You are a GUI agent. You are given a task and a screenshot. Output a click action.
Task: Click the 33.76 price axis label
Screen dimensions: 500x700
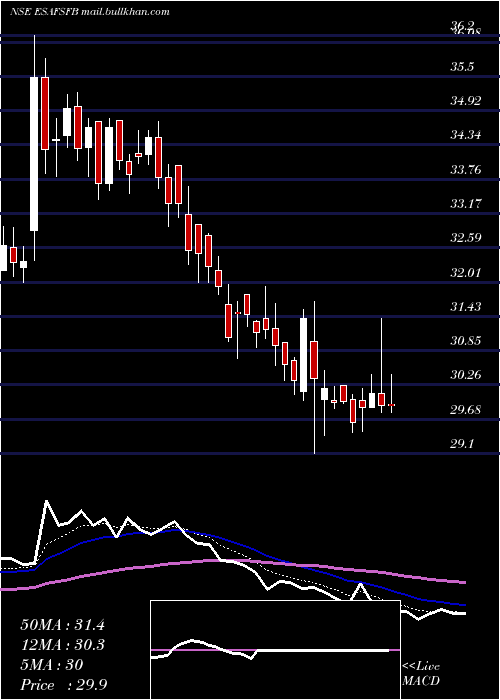click(x=466, y=170)
